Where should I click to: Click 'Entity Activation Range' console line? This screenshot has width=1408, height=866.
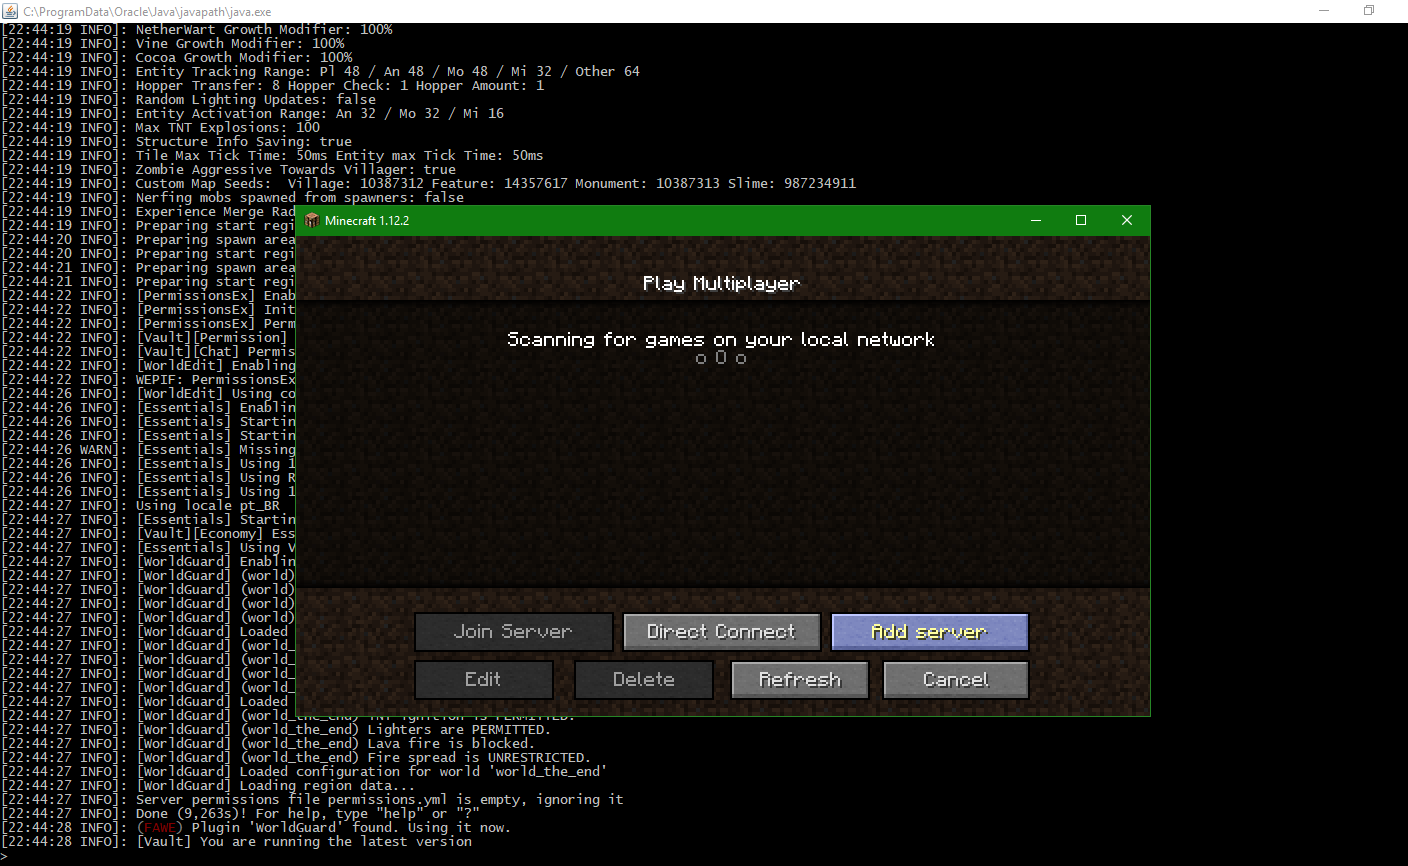pyautogui.click(x=253, y=114)
